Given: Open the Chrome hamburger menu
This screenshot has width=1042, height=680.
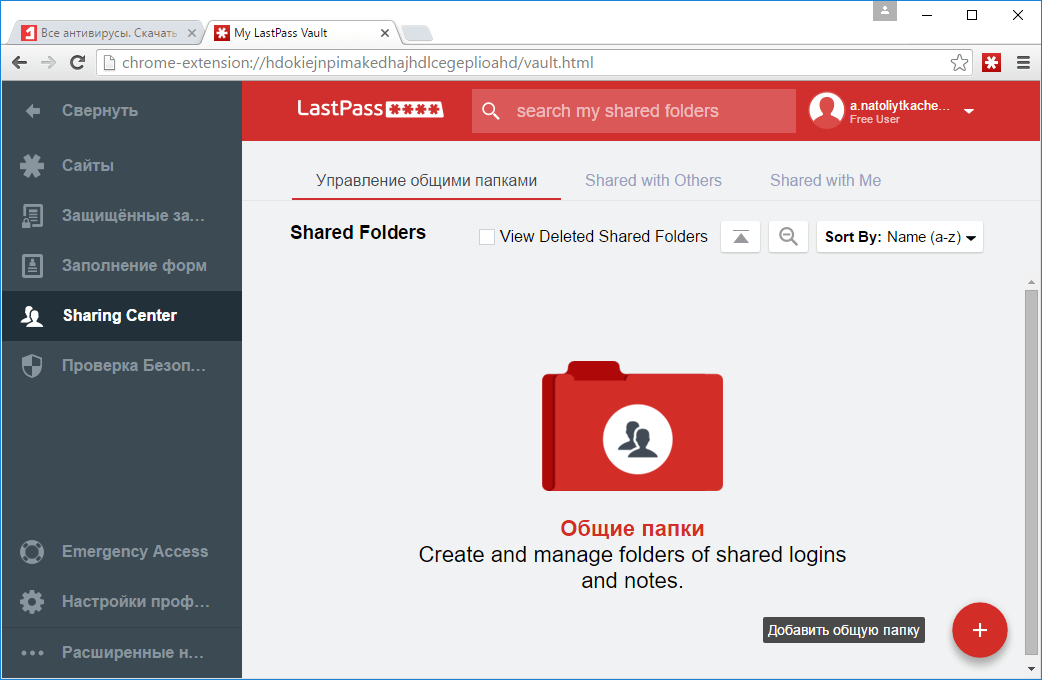Looking at the screenshot, I should coord(1023,62).
